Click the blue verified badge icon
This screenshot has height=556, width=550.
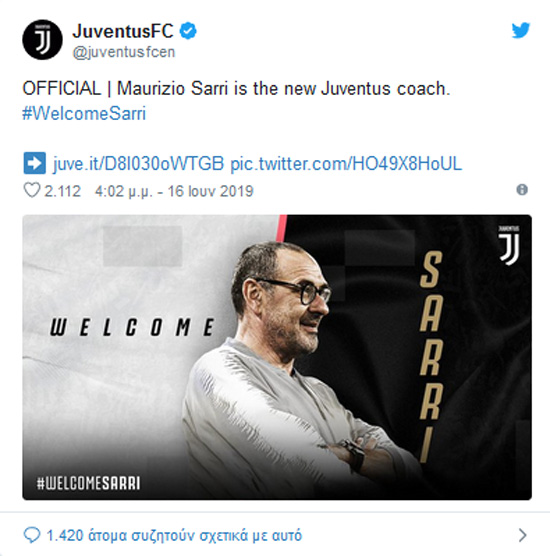tap(188, 30)
